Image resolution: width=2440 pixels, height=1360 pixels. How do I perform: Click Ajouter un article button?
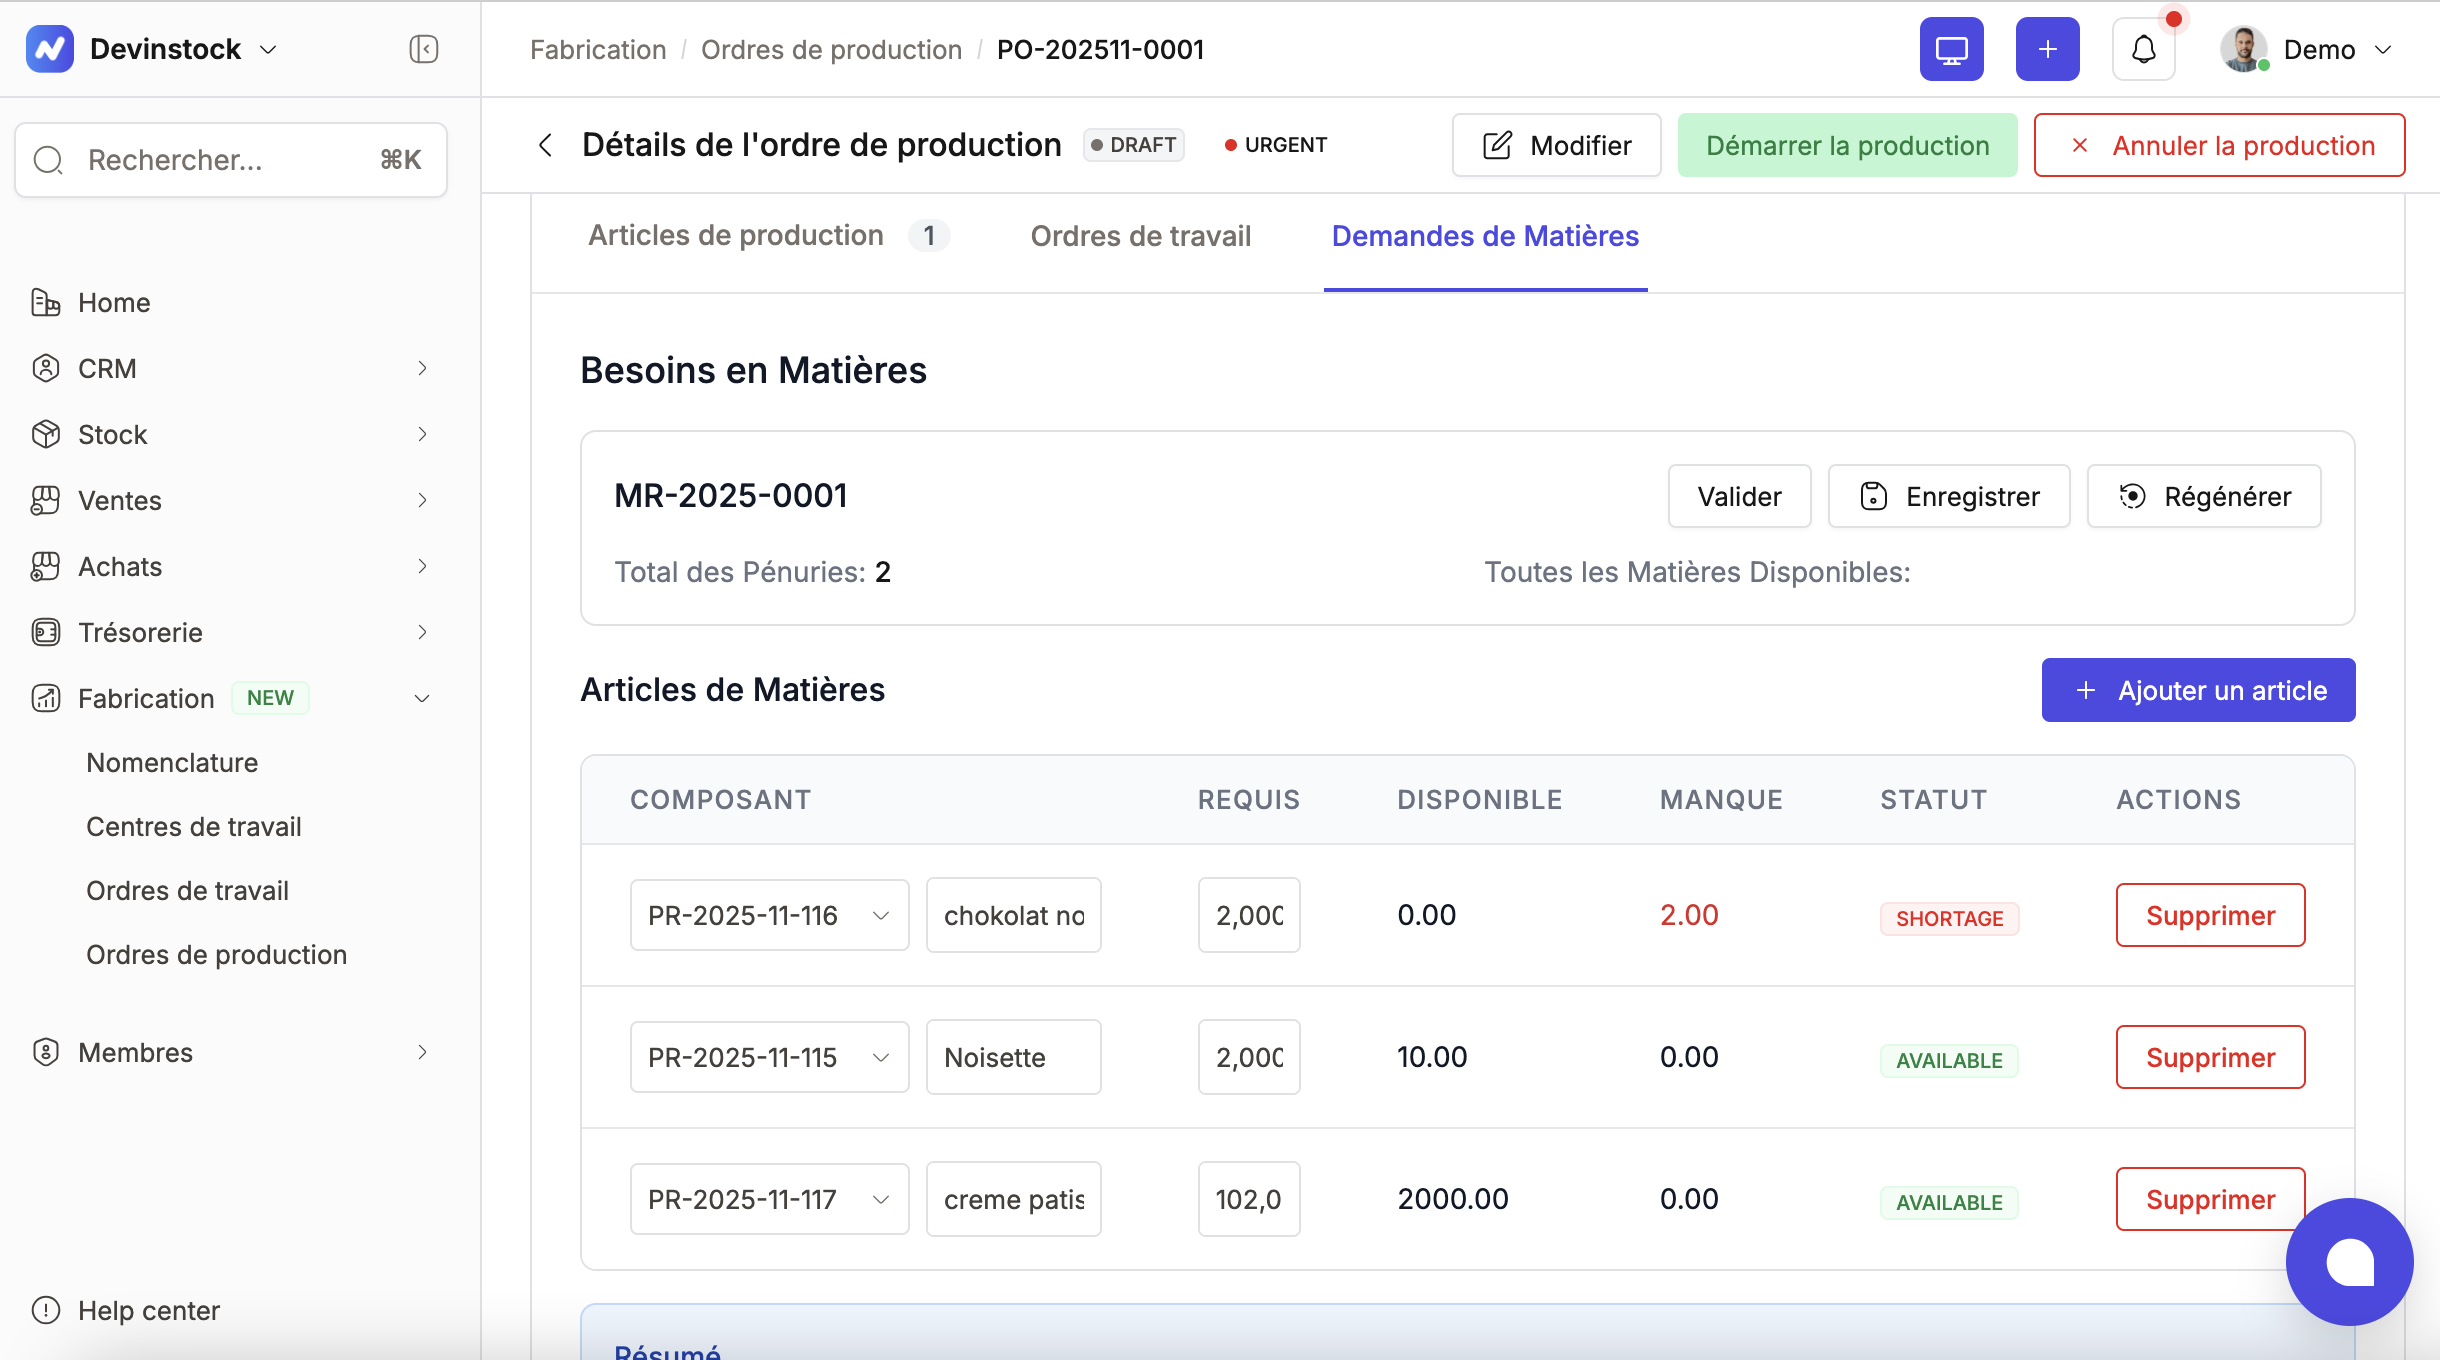click(2197, 690)
